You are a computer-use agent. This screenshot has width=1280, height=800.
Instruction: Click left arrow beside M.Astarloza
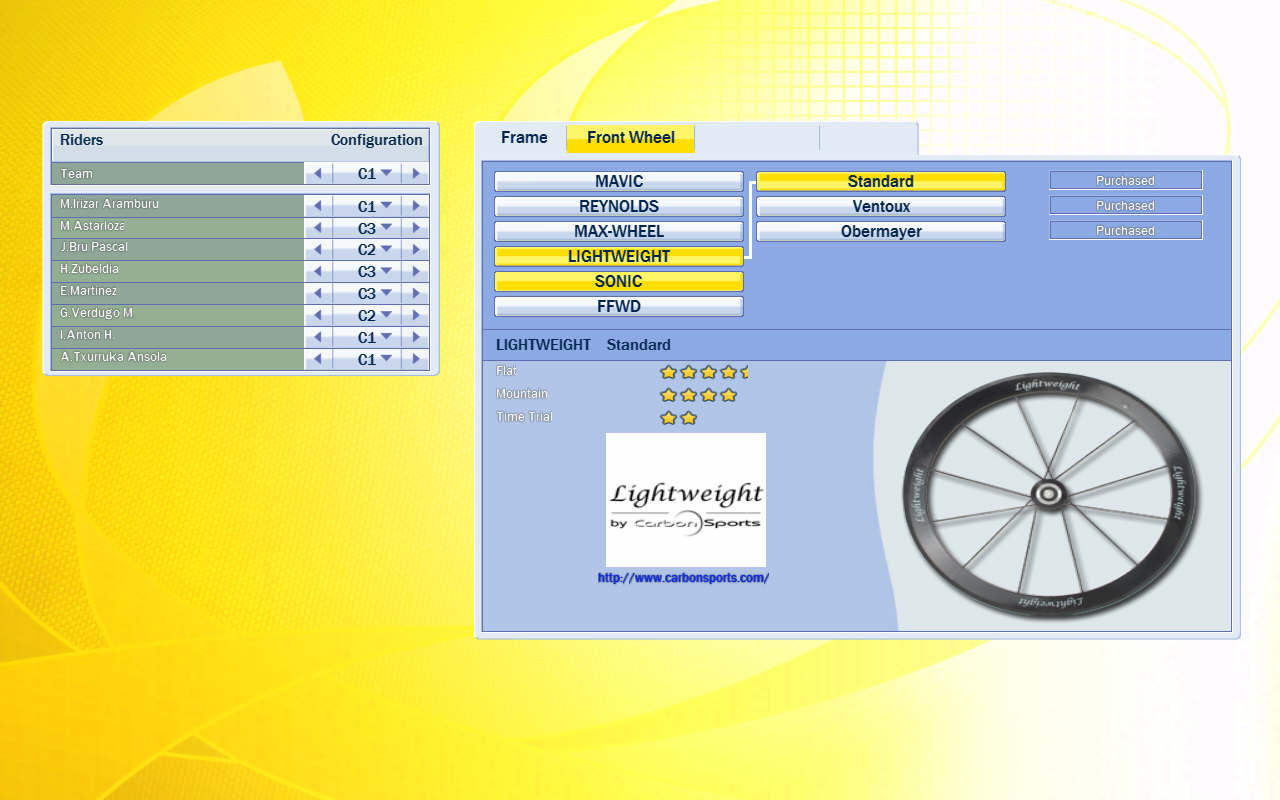point(318,228)
